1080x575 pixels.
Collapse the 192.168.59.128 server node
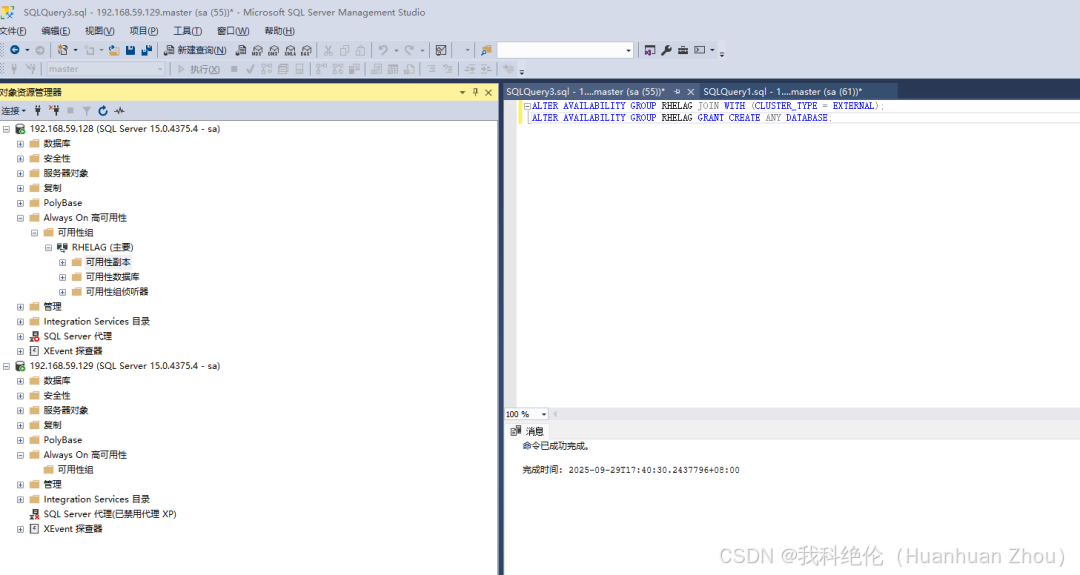tap(6, 129)
